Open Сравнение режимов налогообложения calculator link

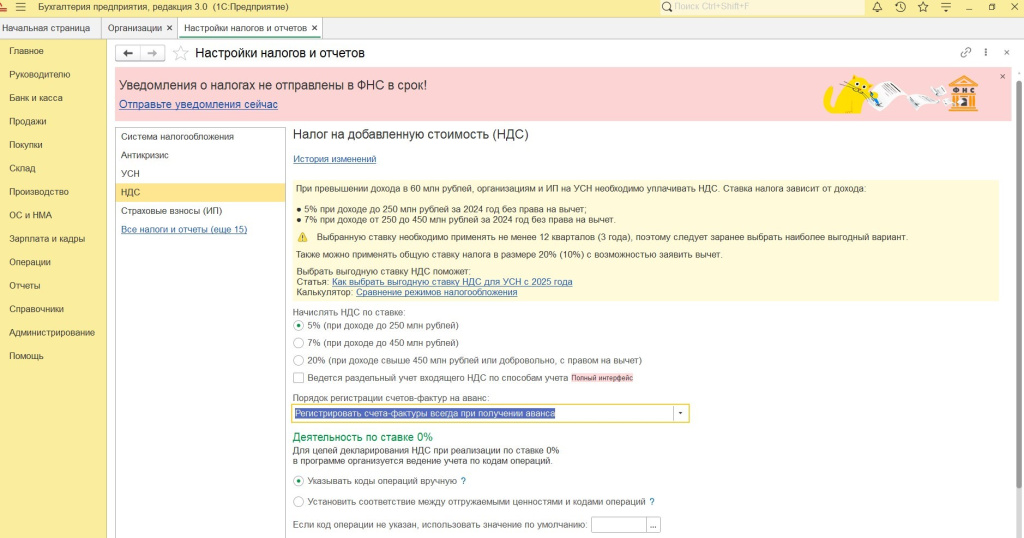point(436,293)
